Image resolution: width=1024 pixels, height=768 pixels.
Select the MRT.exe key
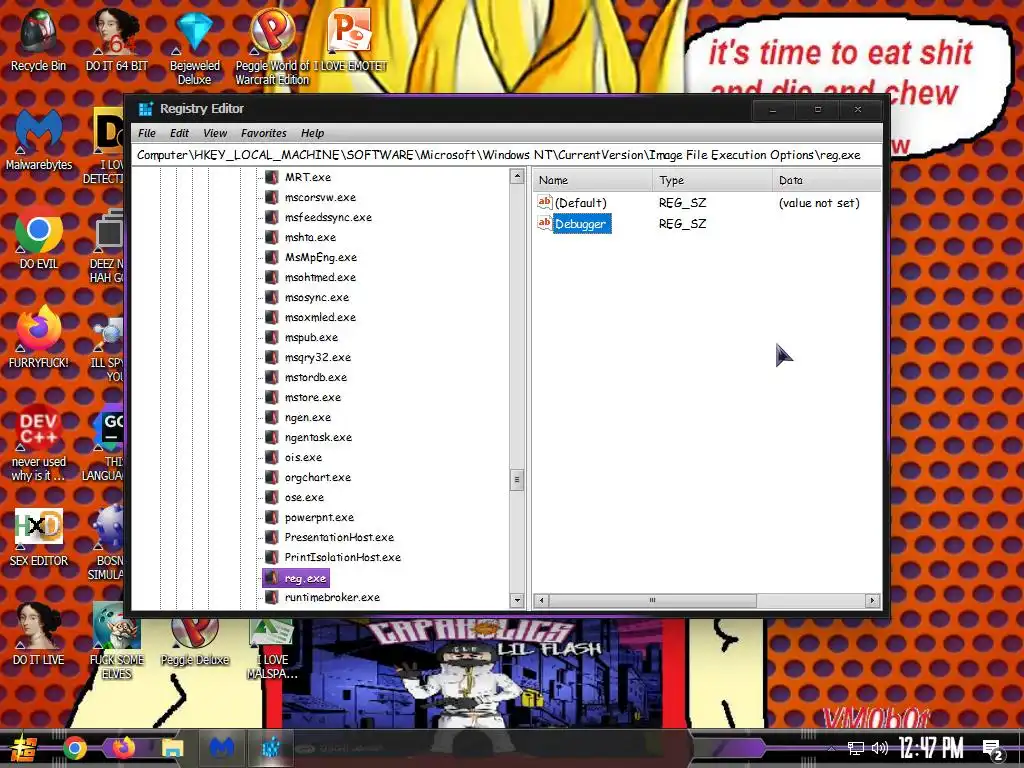pyautogui.click(x=308, y=177)
